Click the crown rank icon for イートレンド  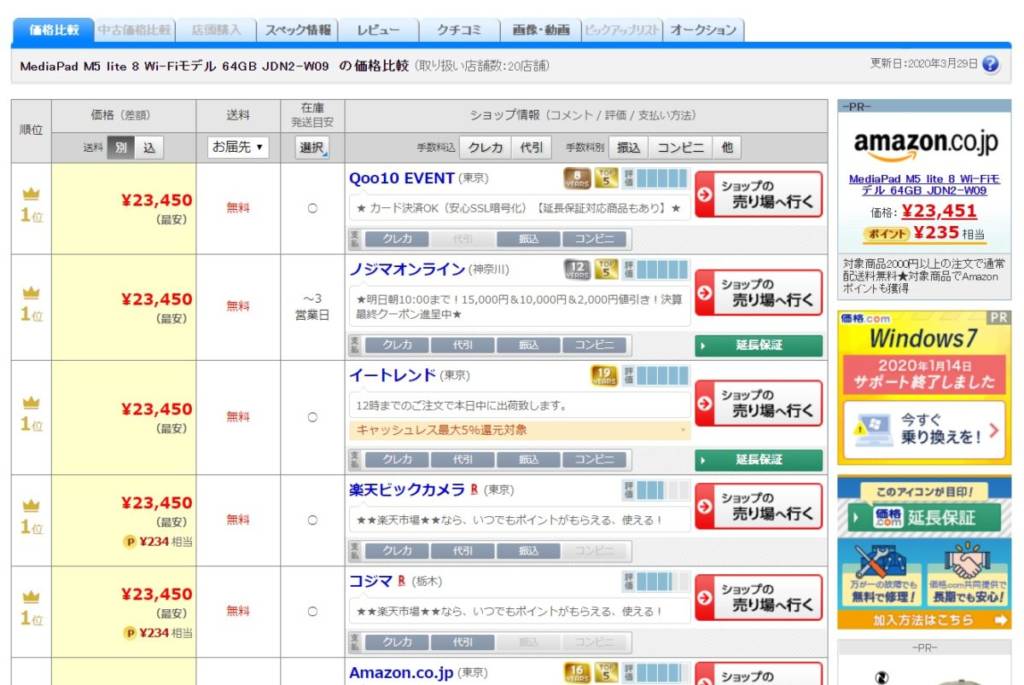[31, 402]
